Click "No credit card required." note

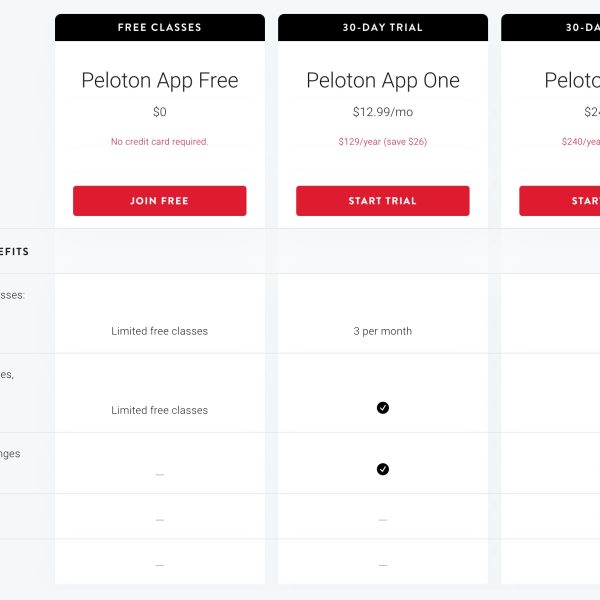pos(160,142)
